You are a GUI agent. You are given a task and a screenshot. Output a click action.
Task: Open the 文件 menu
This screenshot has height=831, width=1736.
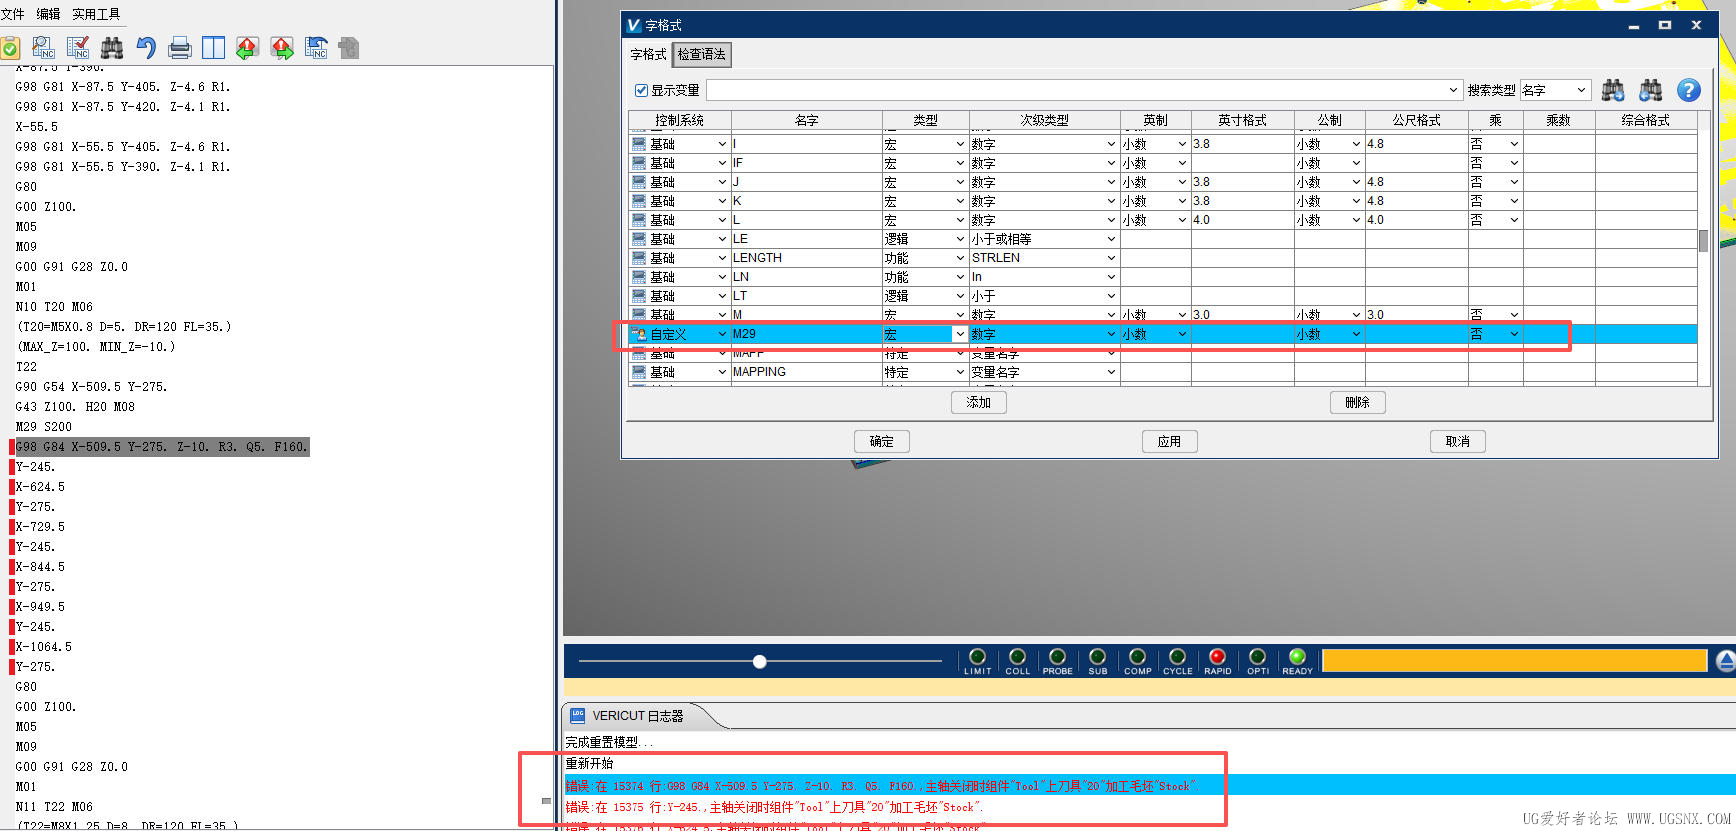click(13, 14)
